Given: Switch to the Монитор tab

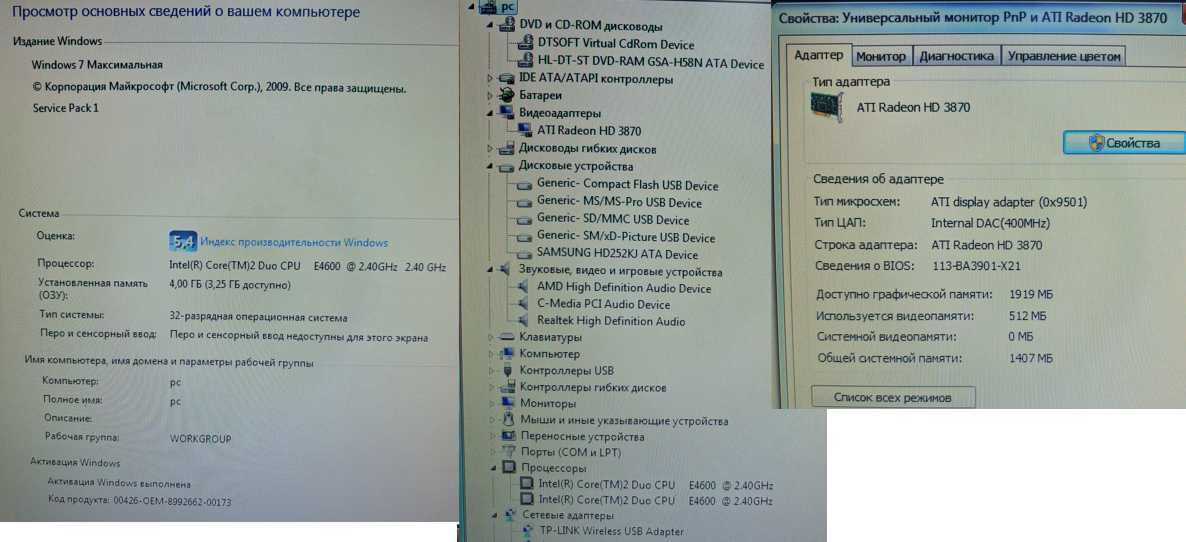Looking at the screenshot, I should pos(881,56).
